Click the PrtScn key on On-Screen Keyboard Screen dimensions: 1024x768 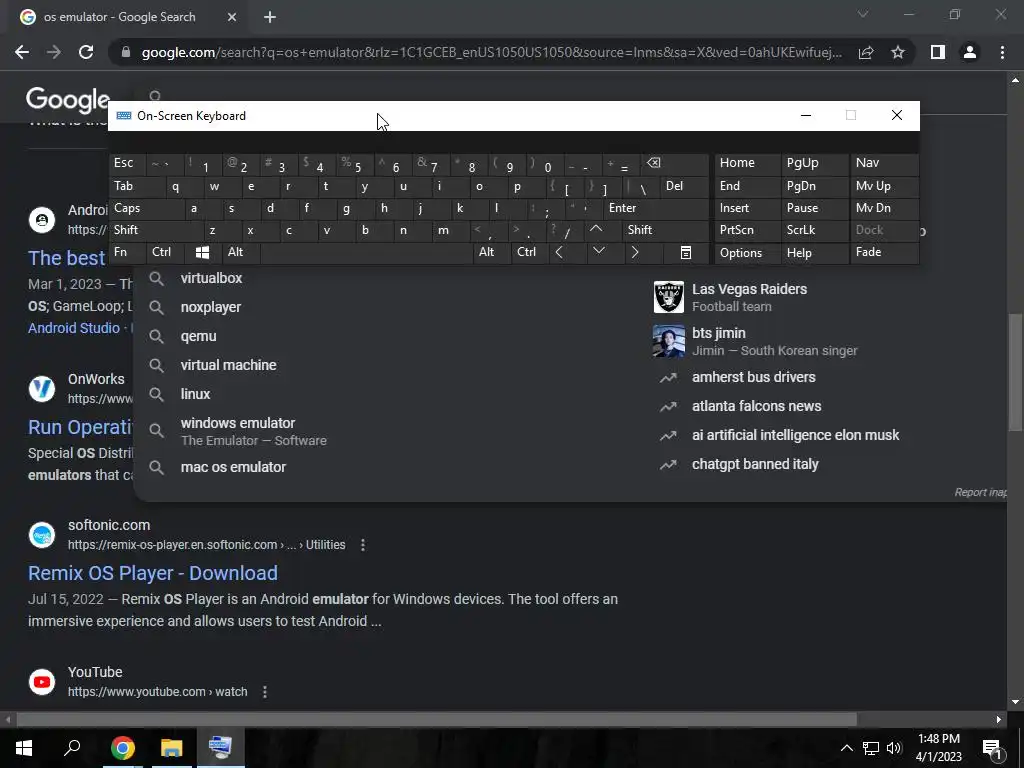tap(747, 230)
